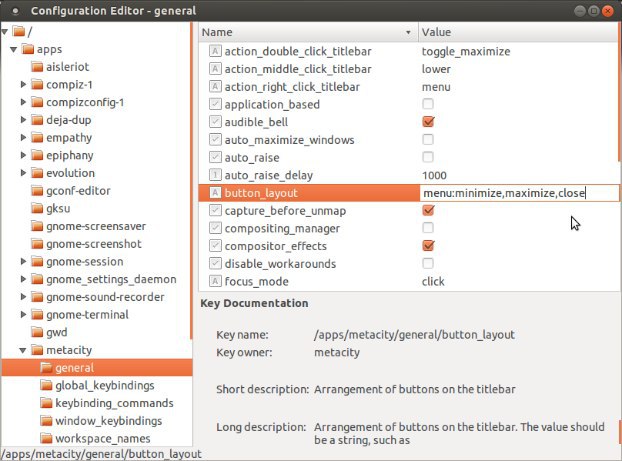Collapse the root tree node

4,31
